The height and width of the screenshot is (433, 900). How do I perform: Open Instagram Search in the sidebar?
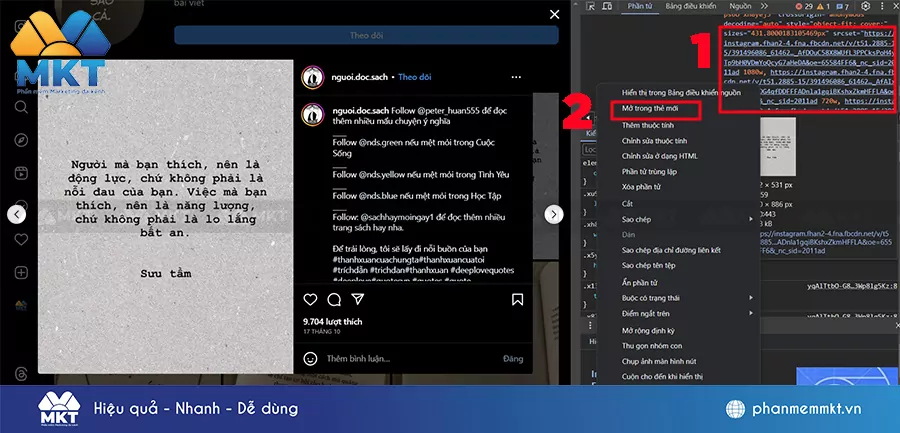pos(21,107)
